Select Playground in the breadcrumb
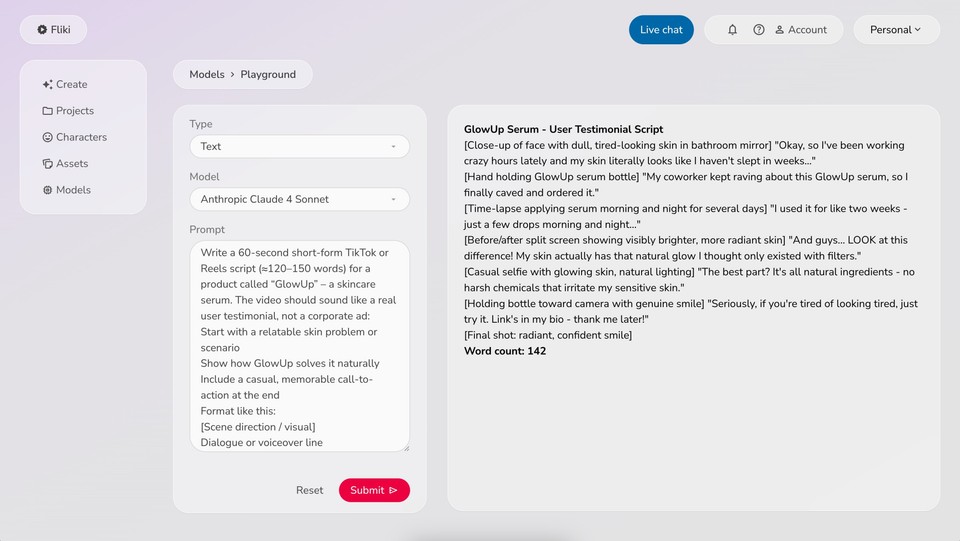 [268, 74]
